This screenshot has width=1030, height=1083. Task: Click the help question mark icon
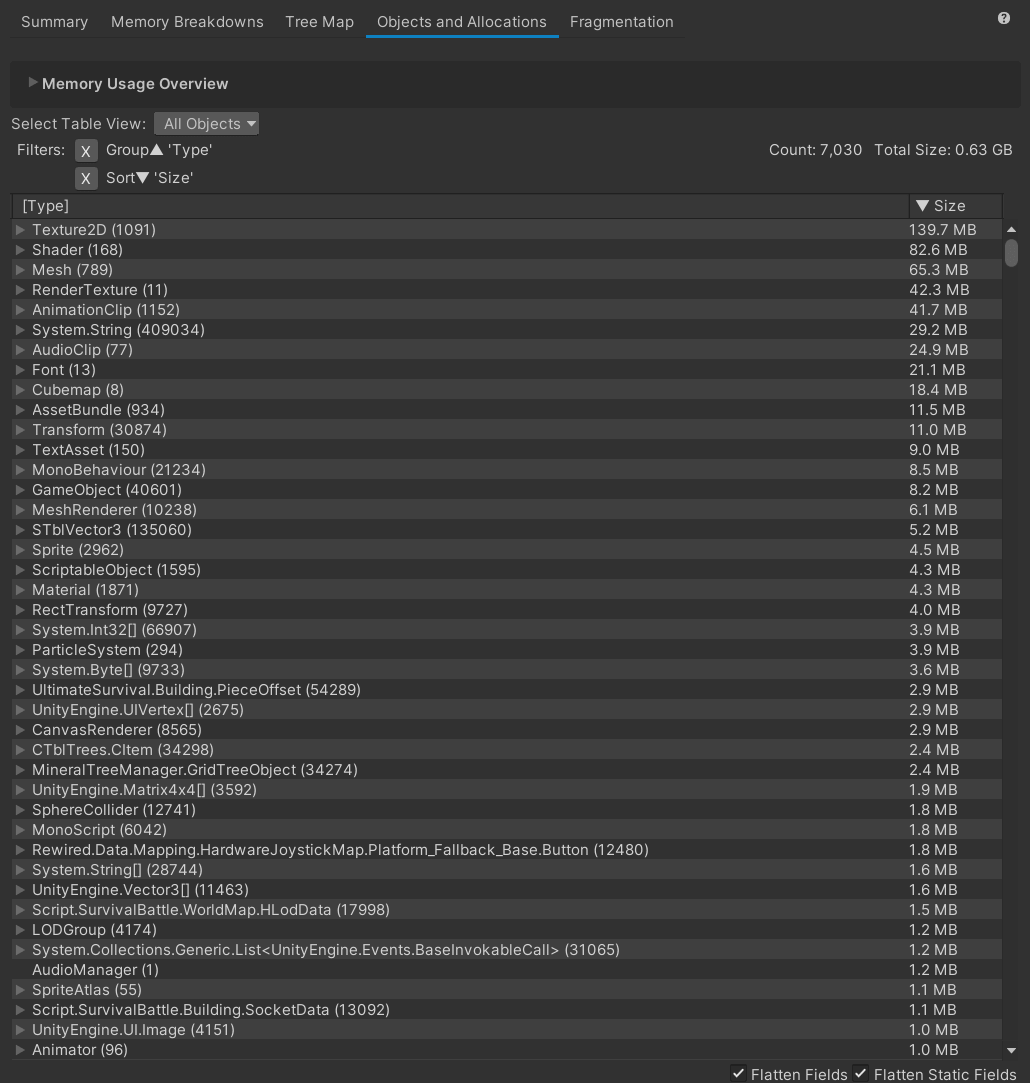coord(1003,18)
